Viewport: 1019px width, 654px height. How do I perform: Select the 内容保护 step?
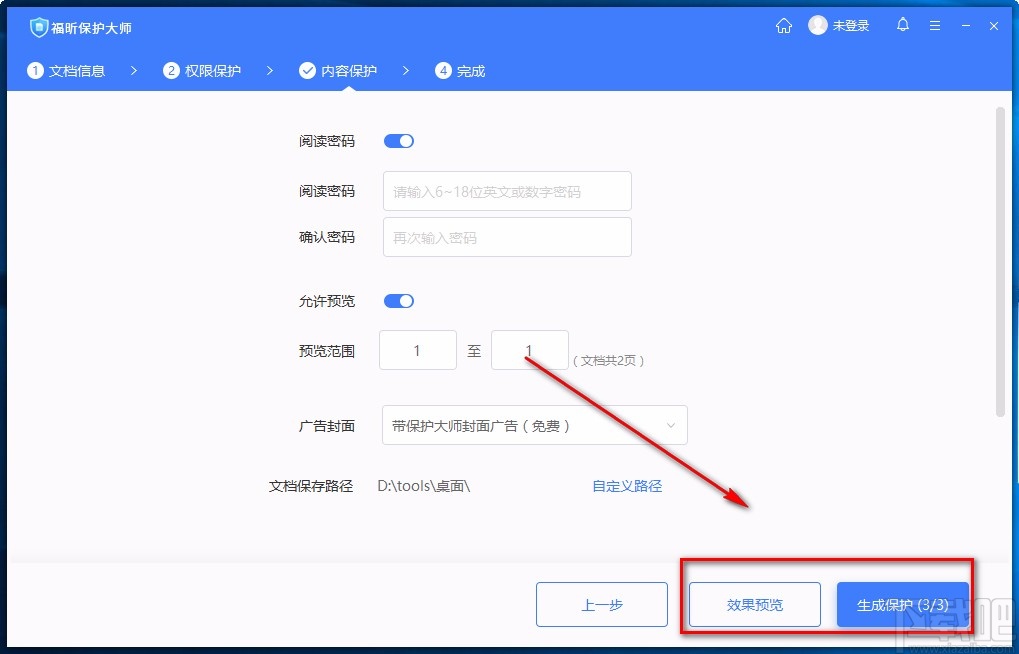338,71
